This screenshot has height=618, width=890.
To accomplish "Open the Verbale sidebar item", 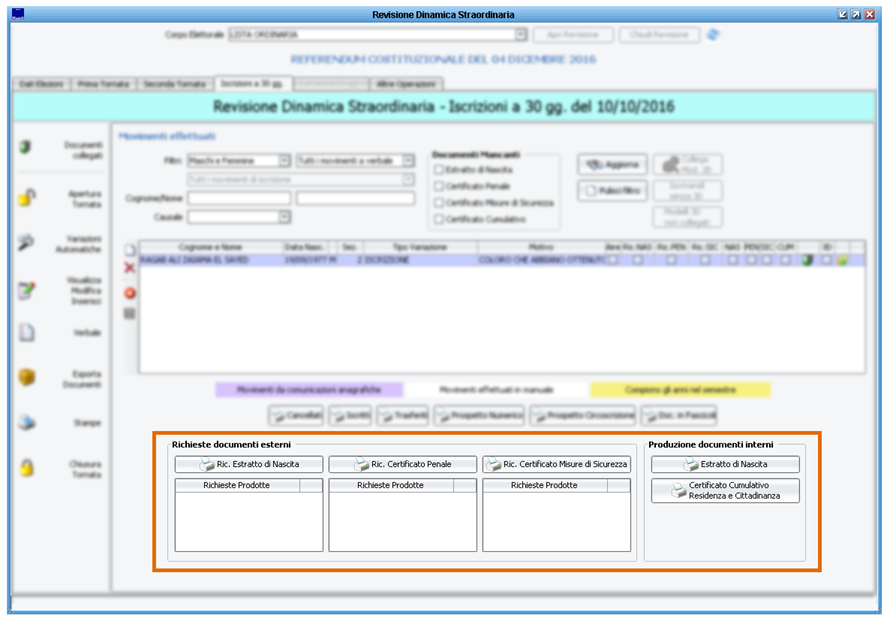I will (61, 332).
